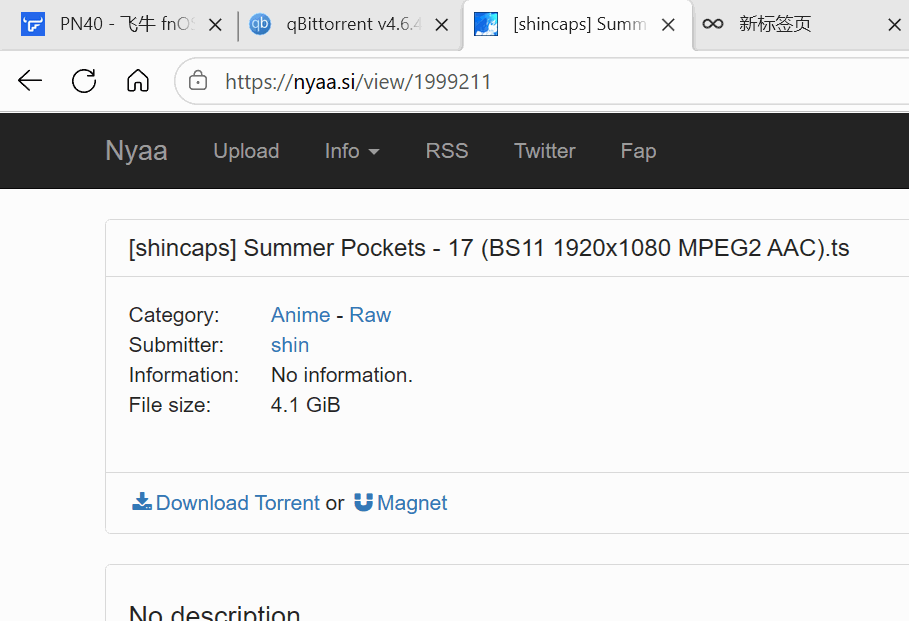The height and width of the screenshot is (621, 909).
Task: Click the File size: label
Action: [x=170, y=405]
